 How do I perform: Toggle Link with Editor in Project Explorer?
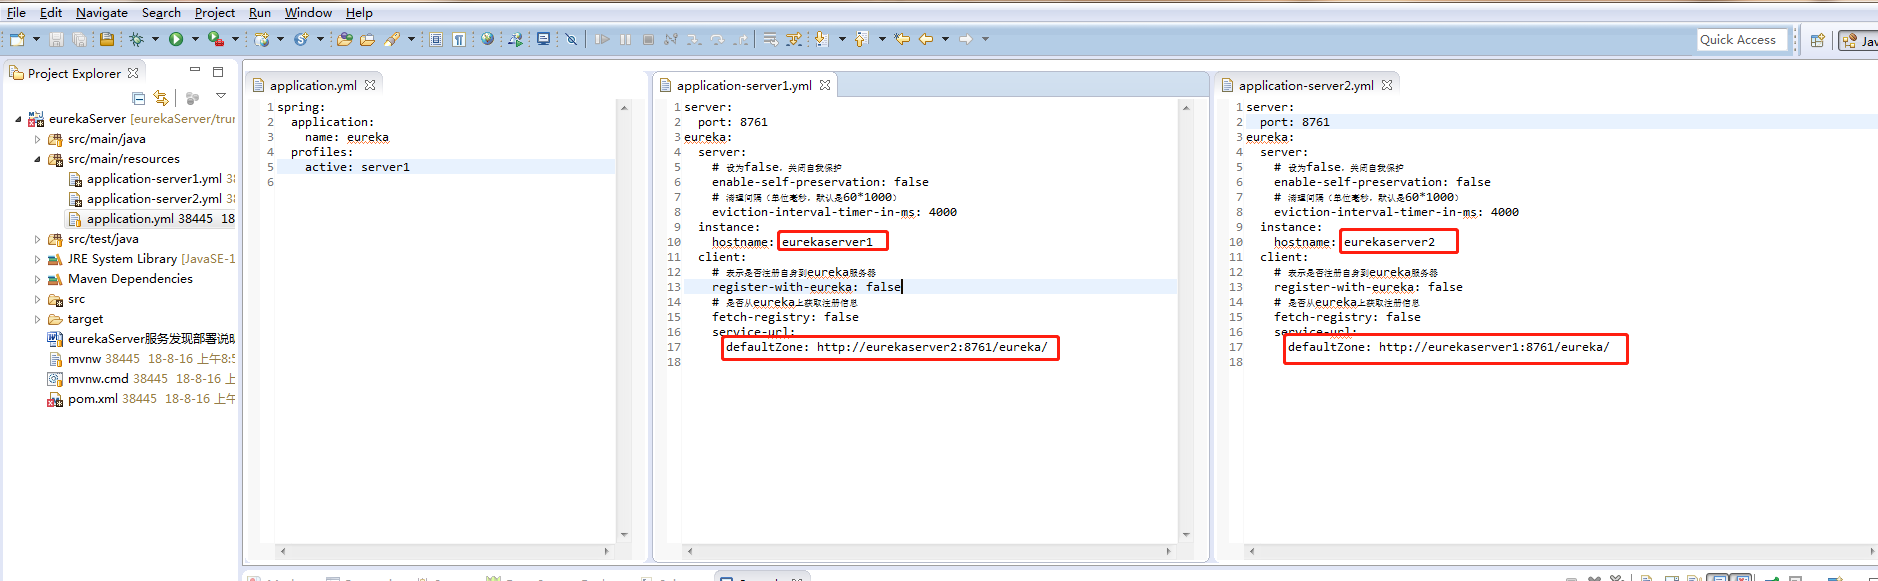coord(161,98)
